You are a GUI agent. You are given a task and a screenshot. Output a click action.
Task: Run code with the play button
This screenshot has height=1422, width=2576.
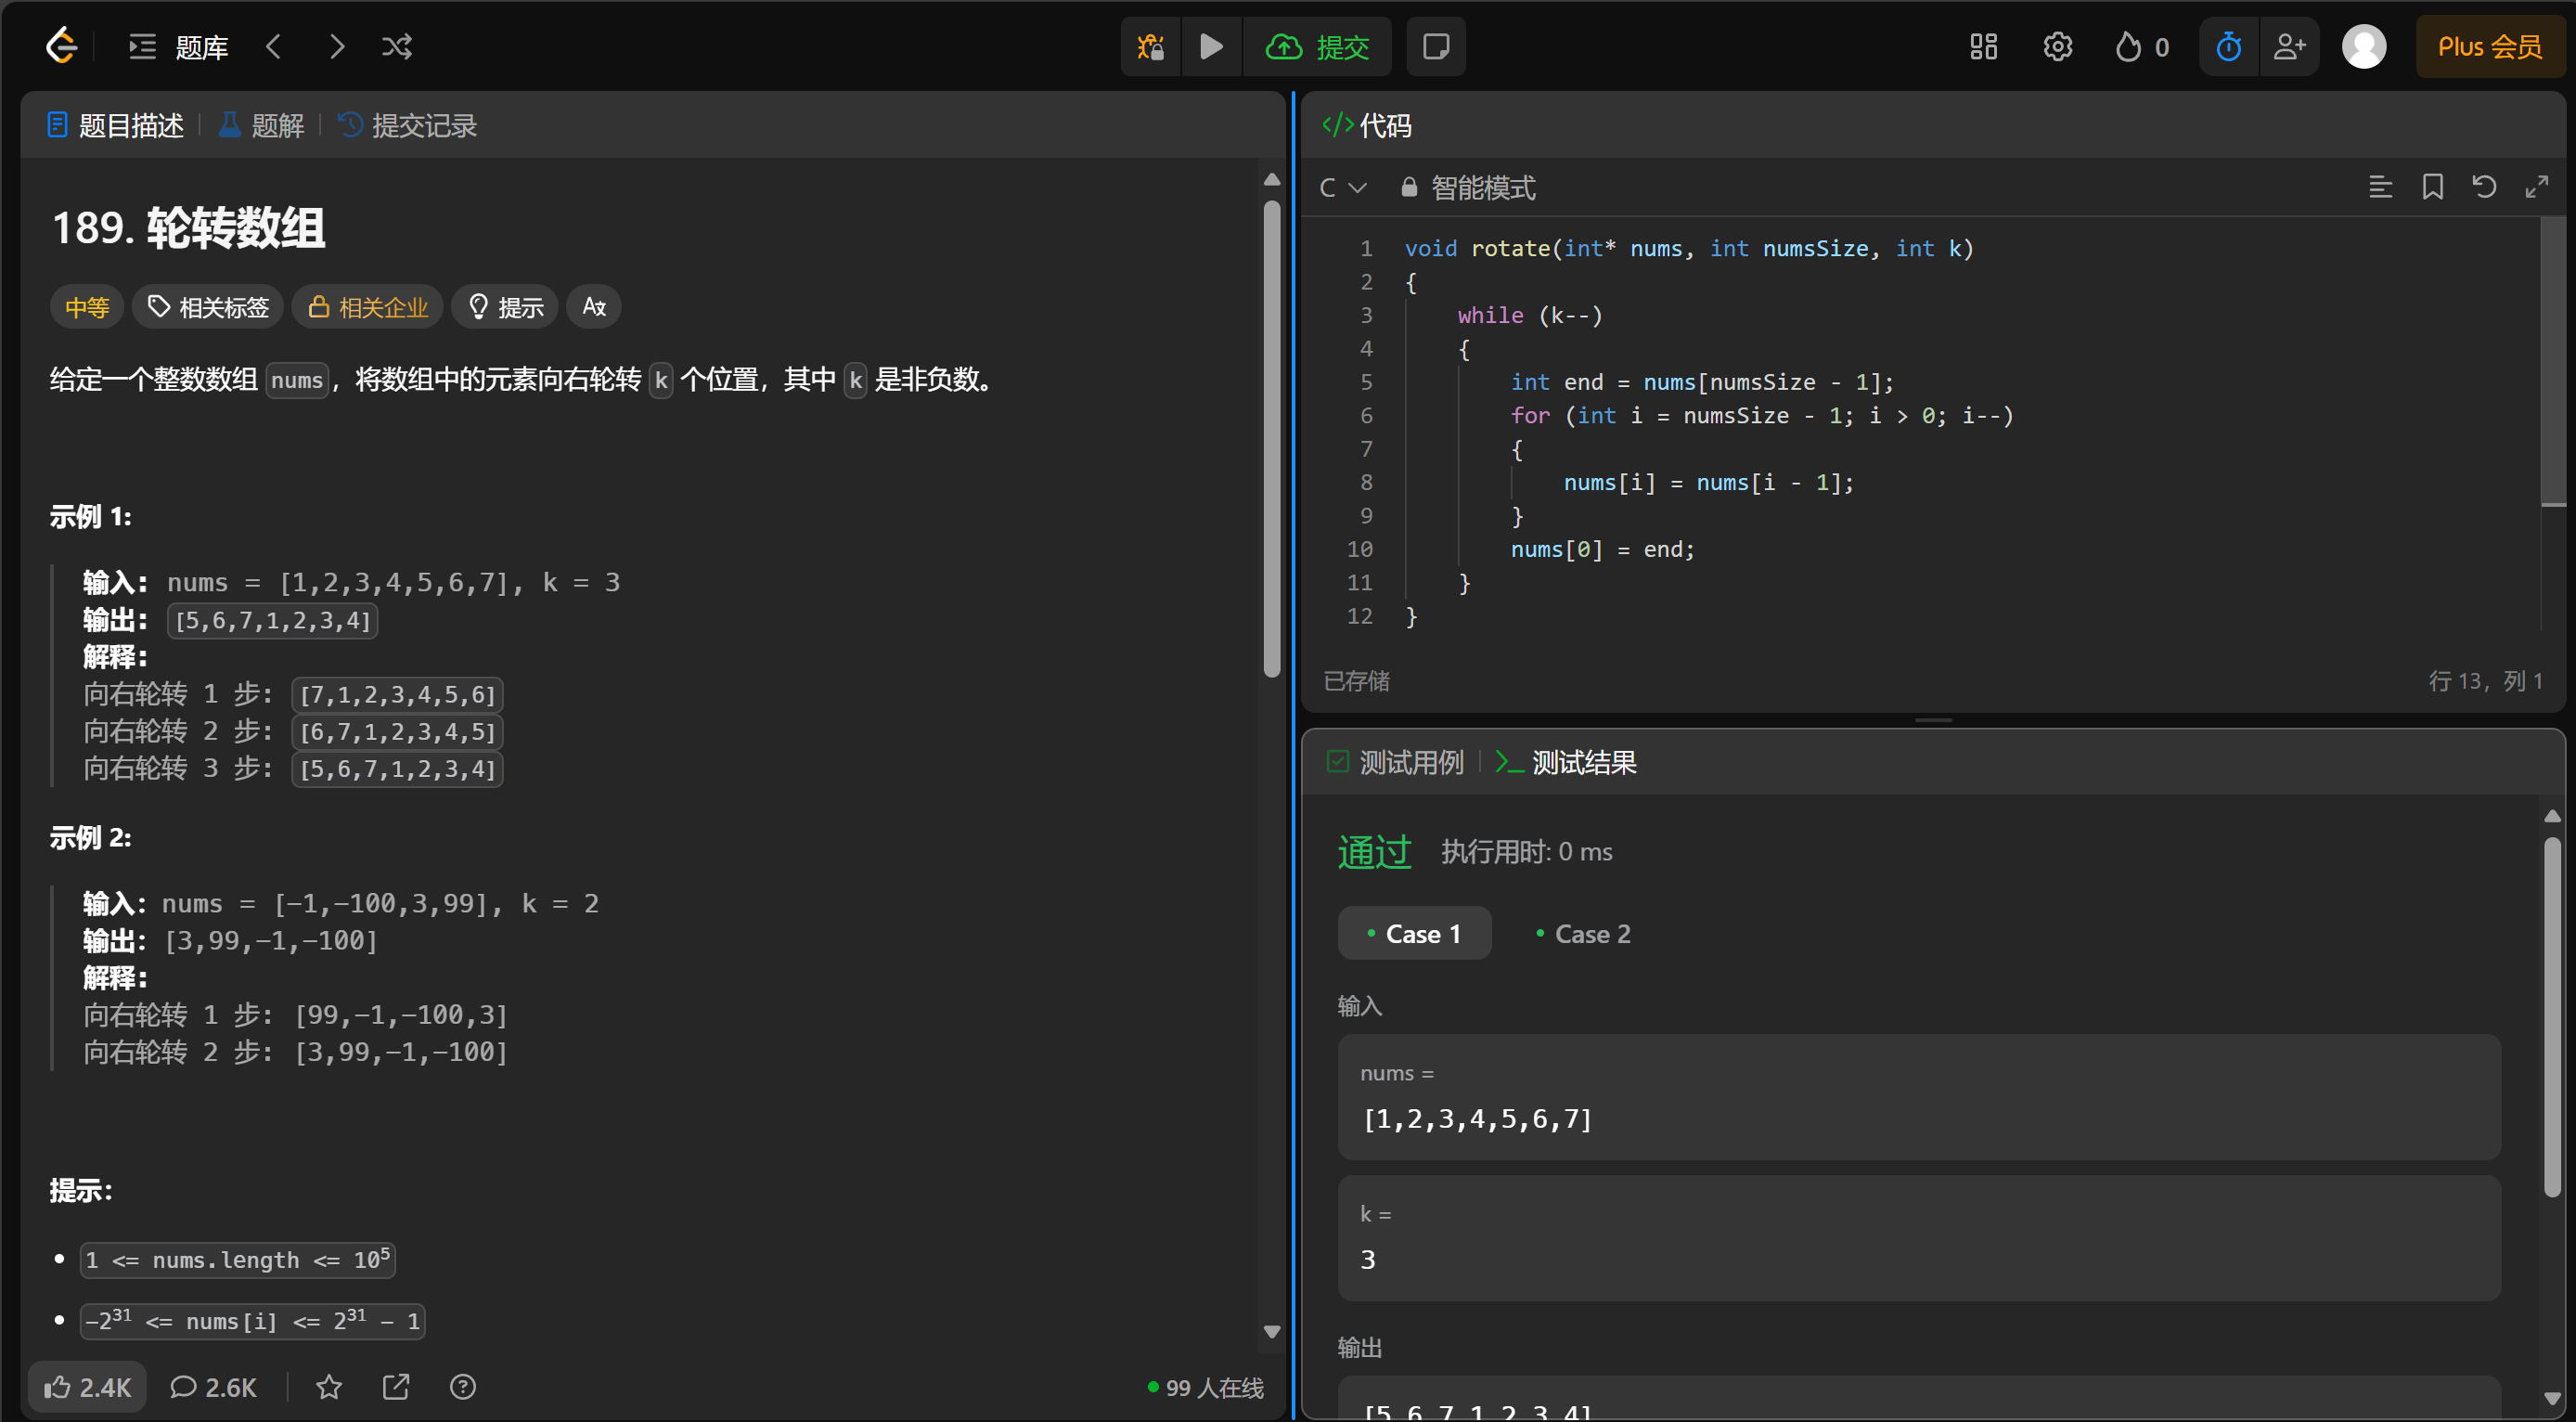(x=1211, y=47)
